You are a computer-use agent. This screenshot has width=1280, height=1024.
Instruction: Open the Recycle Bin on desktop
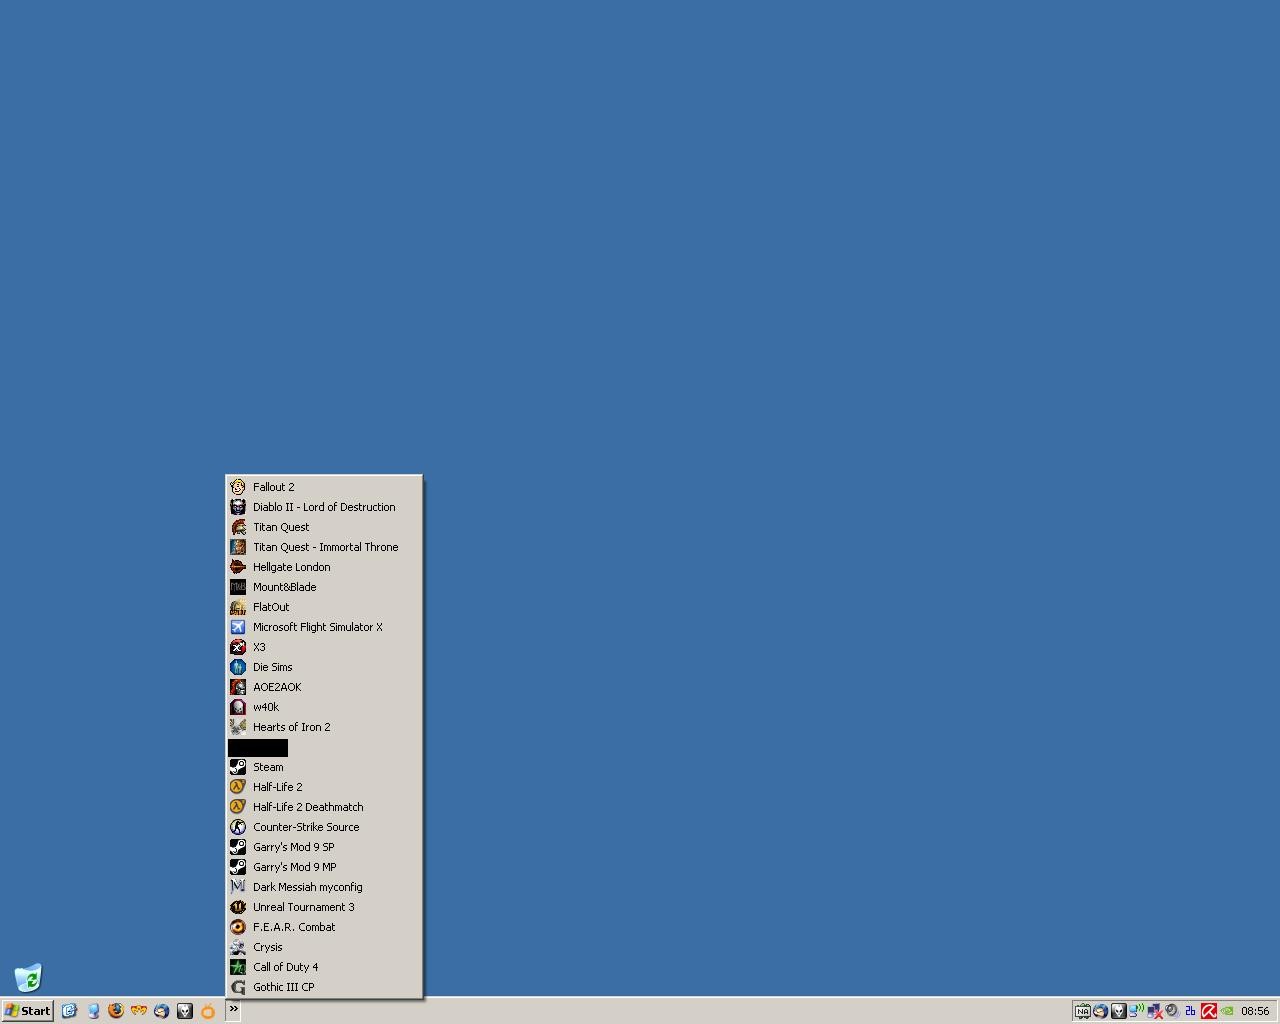coord(28,977)
